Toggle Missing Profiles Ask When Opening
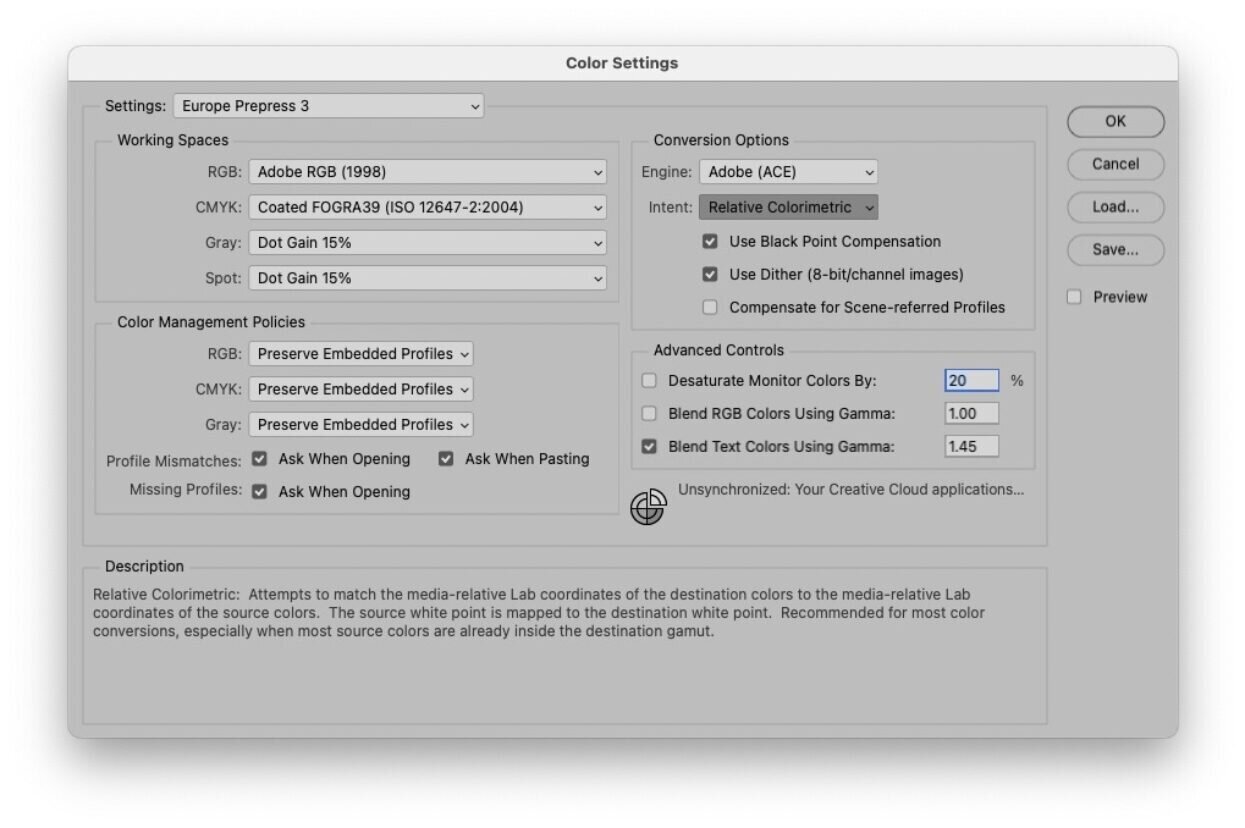 point(260,492)
